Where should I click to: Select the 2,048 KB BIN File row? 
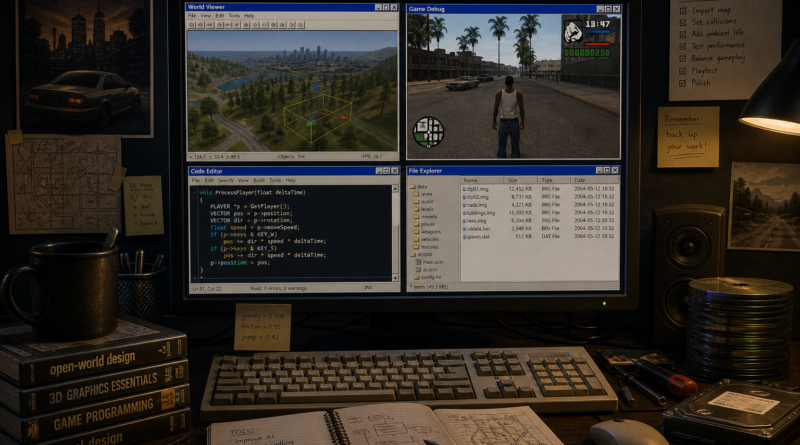tap(540, 229)
